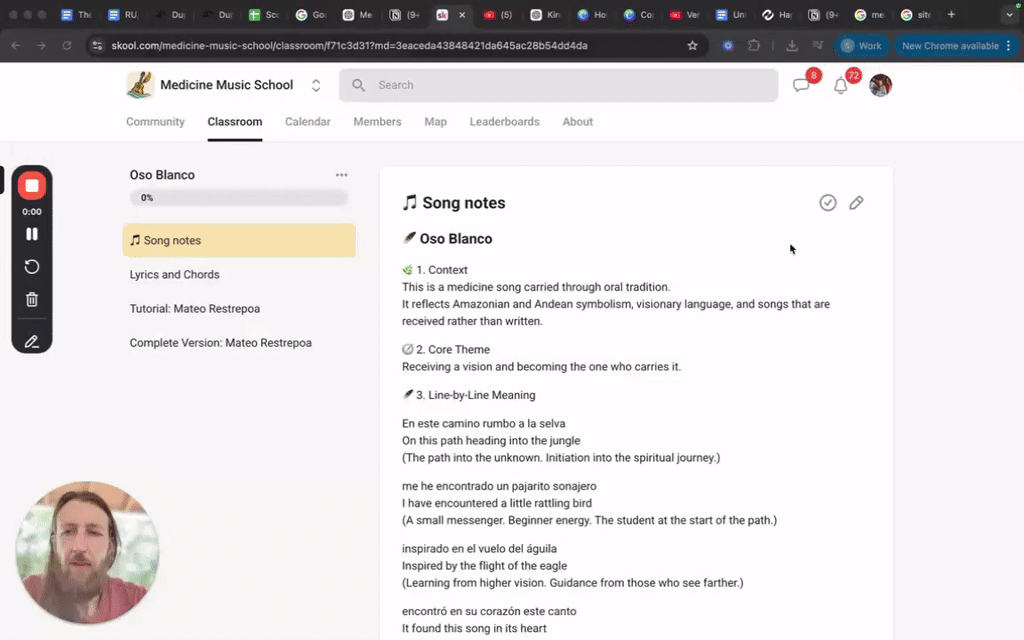Viewport: 1024px width, 640px height.
Task: Check the Oso Blanco 0% progress bar
Action: [238, 197]
